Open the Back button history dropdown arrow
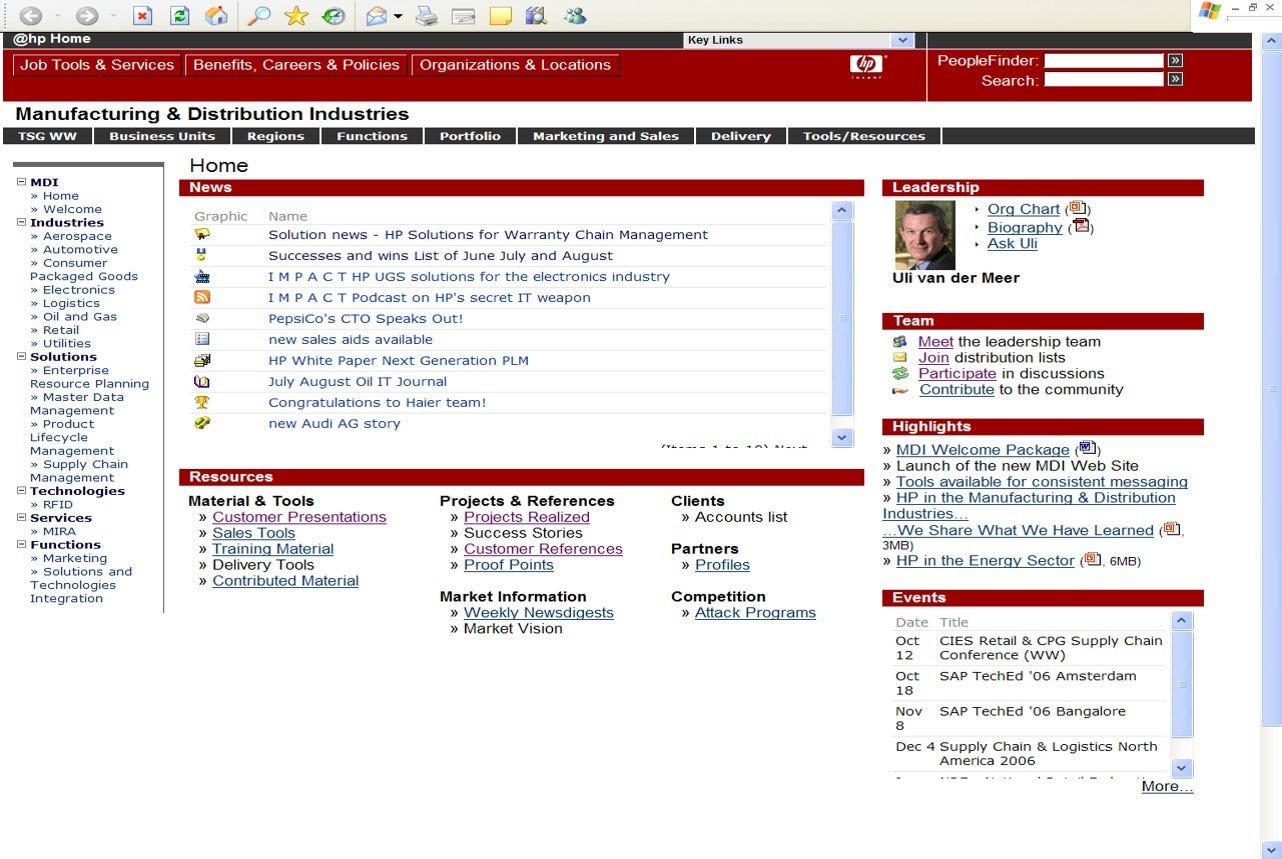Screen dimensions: 1282x859 click(x=58, y=16)
